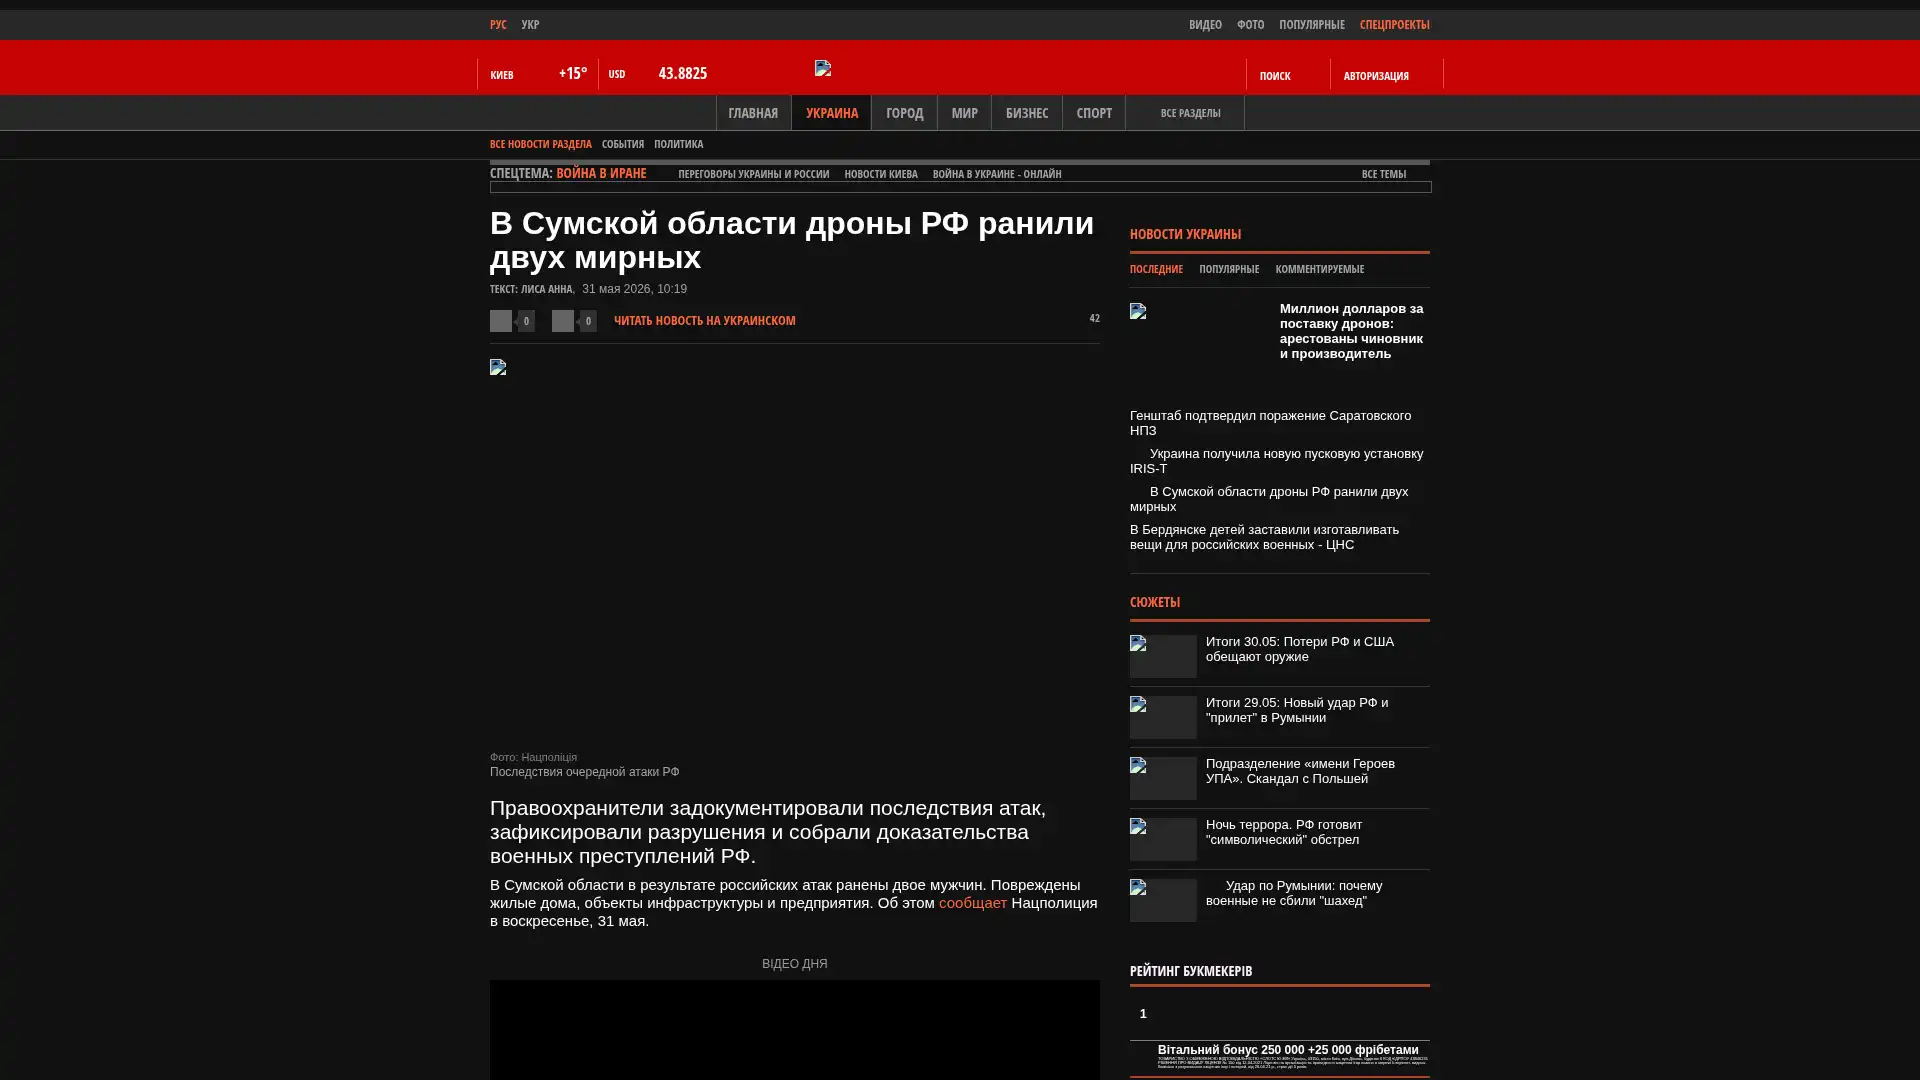
Task: Open the ФОТО section
Action: [1250, 24]
